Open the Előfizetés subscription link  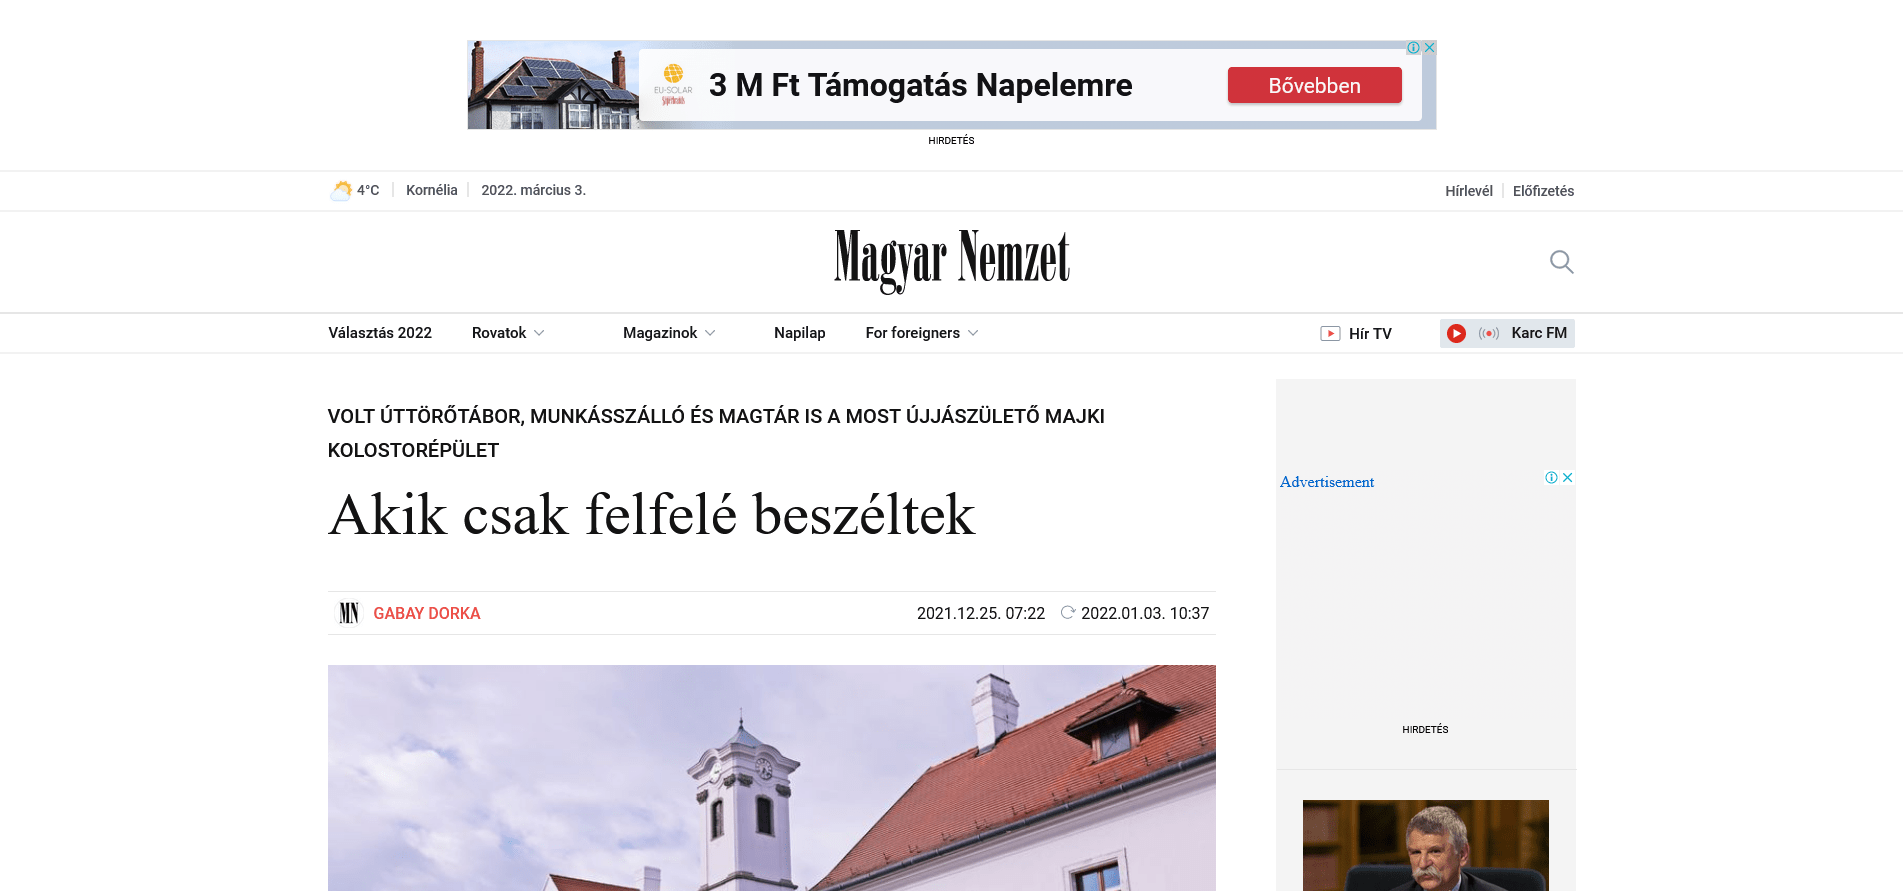point(1543,191)
